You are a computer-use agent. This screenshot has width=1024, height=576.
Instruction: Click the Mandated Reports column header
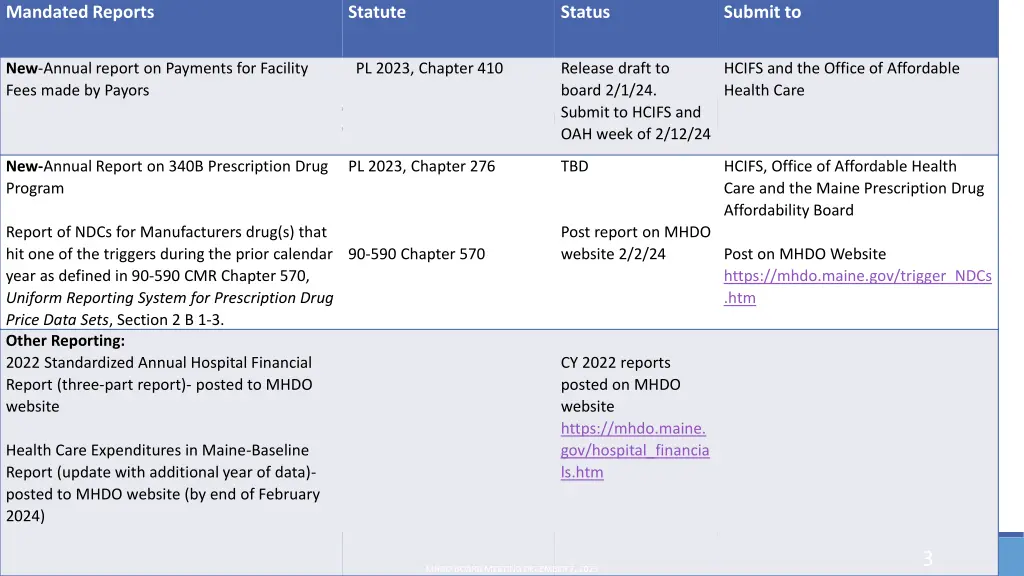(80, 12)
